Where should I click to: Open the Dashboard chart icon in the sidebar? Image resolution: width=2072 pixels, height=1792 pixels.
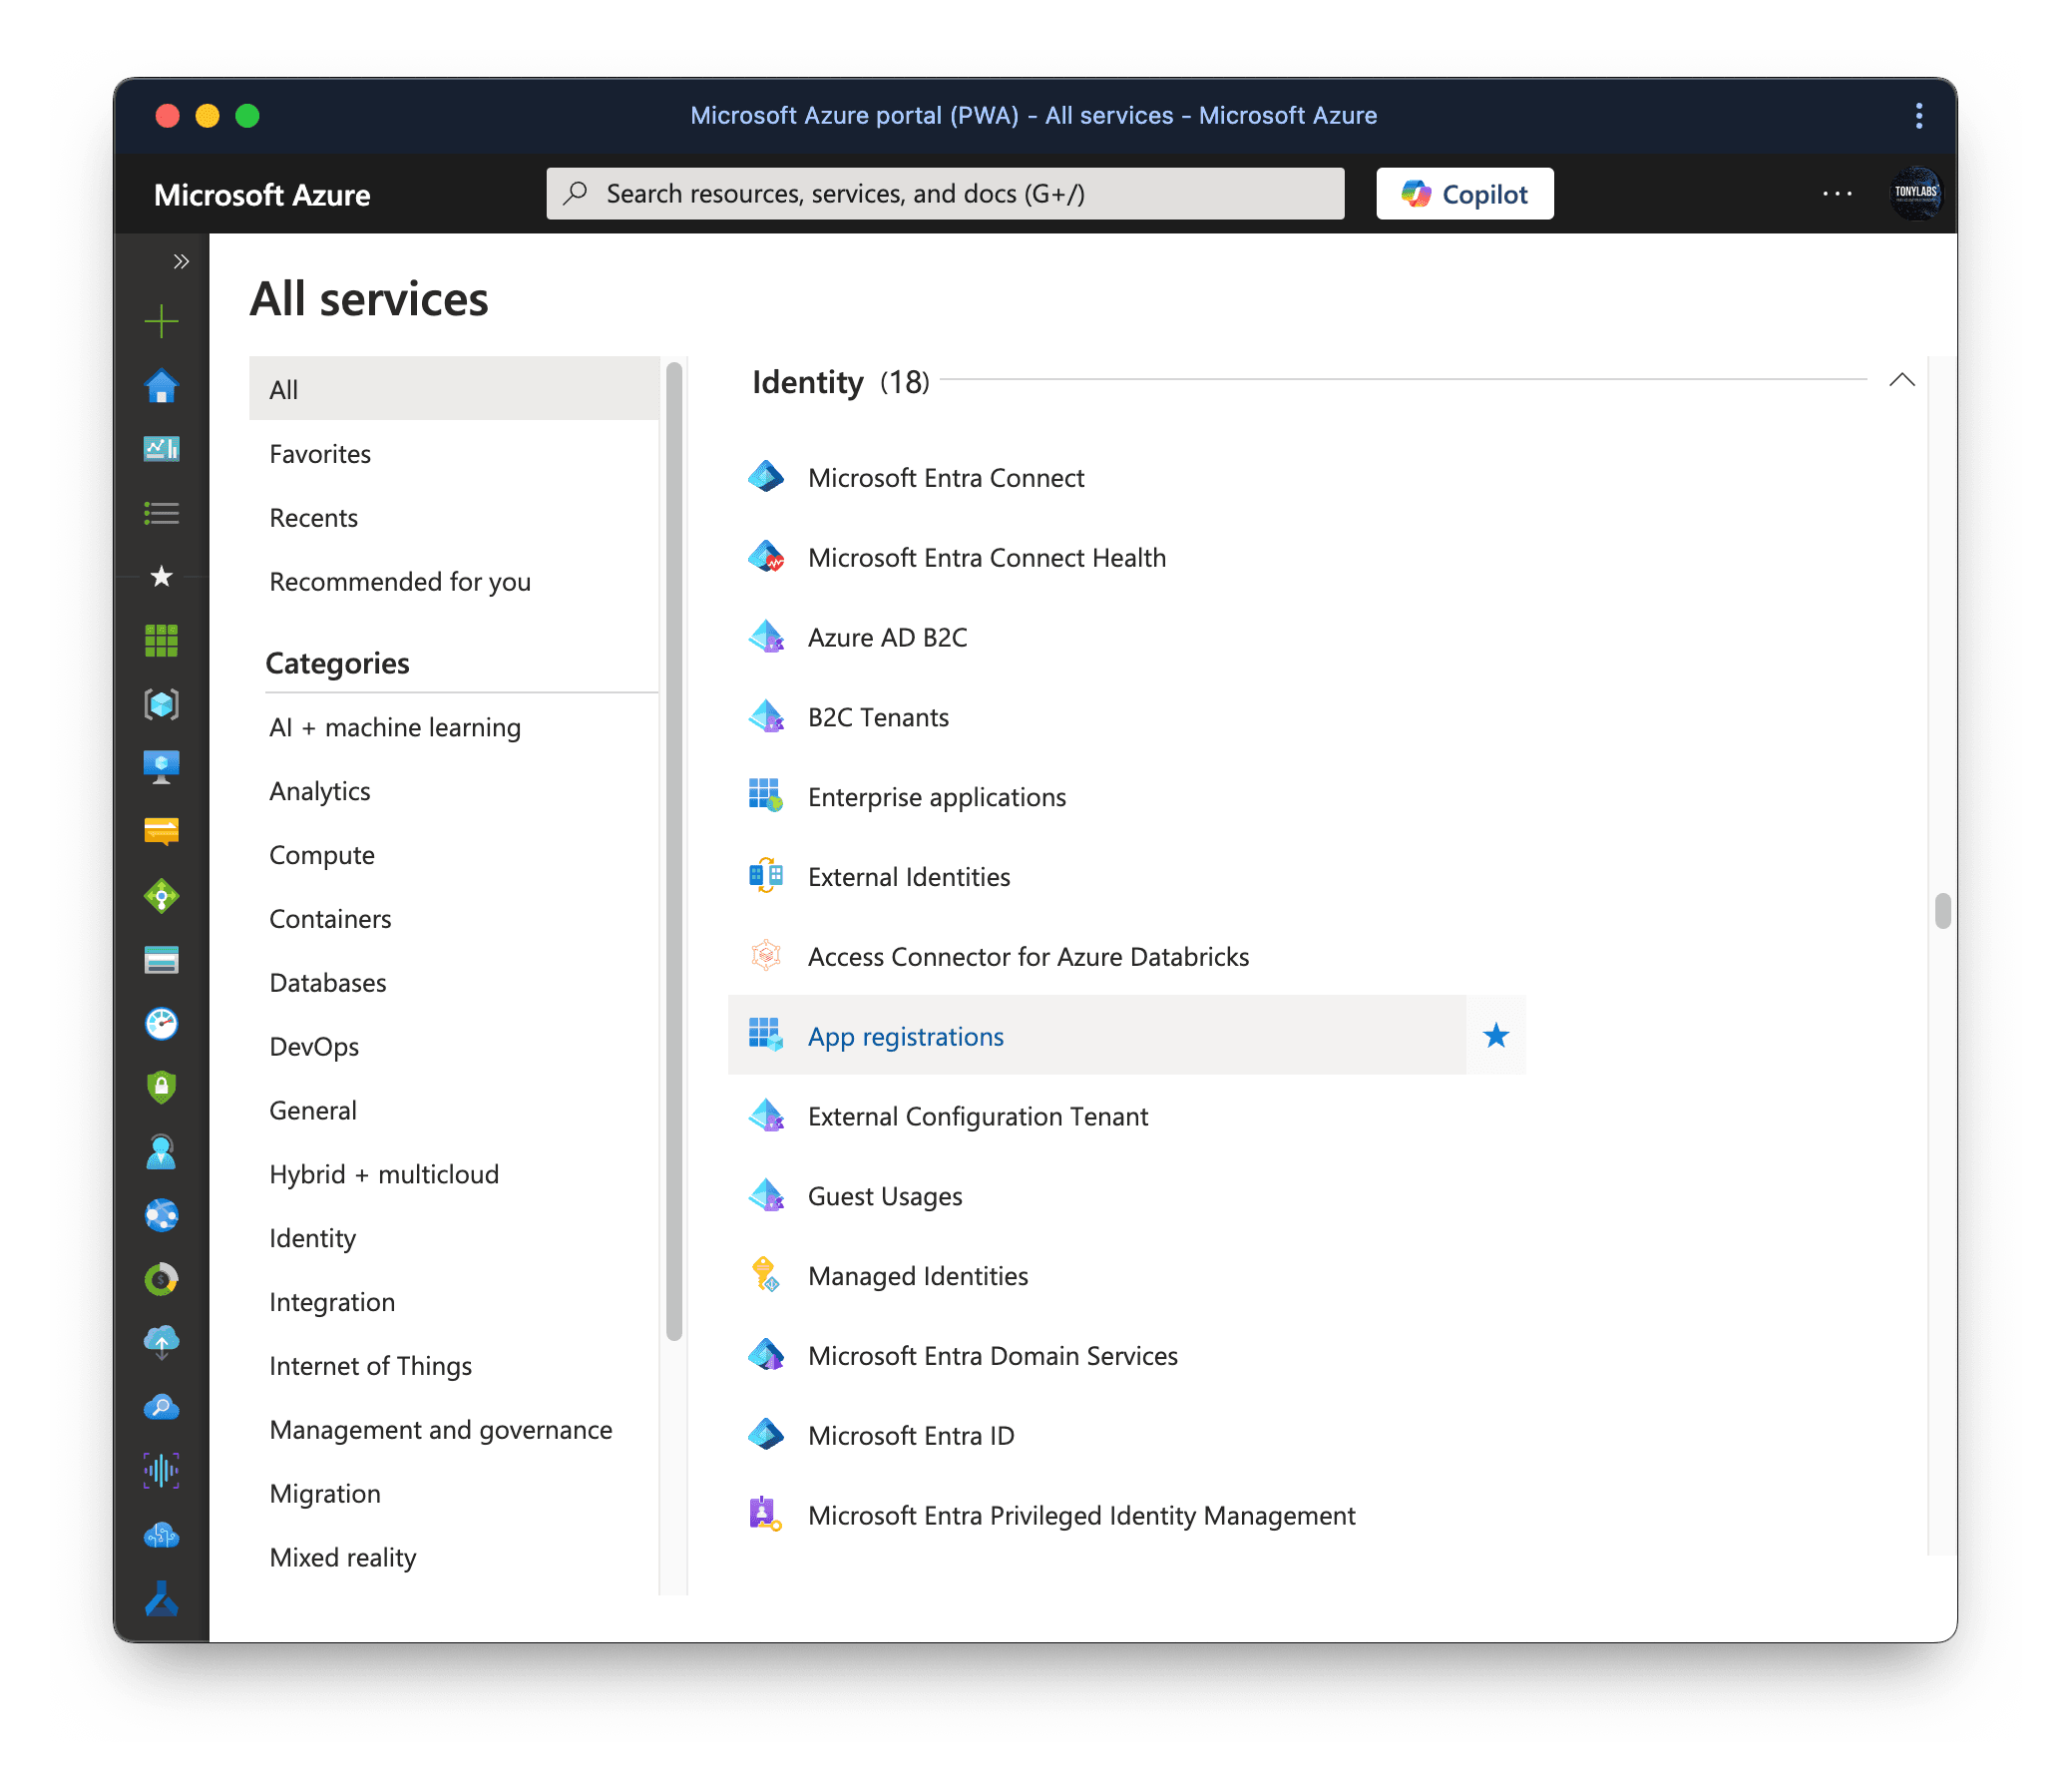161,449
